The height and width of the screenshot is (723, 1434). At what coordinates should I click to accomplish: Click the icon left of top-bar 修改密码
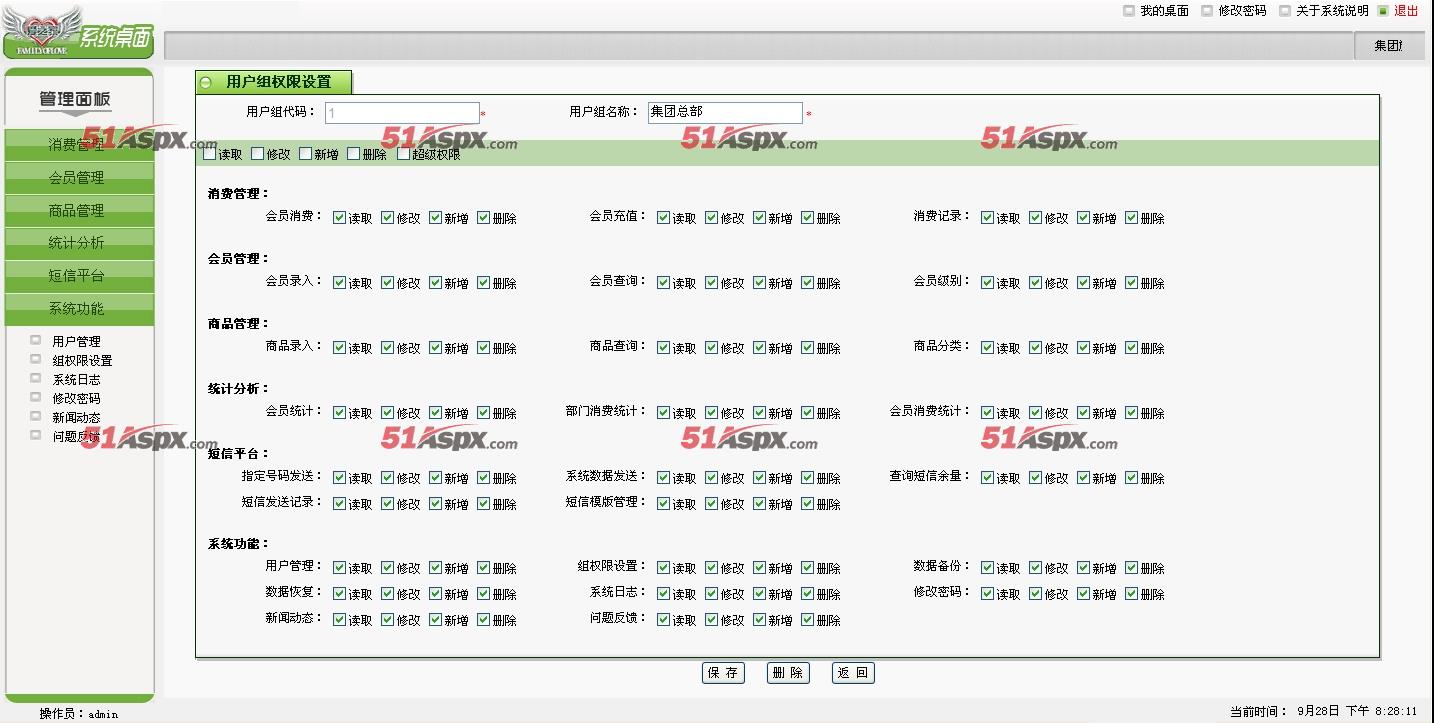coord(1207,11)
